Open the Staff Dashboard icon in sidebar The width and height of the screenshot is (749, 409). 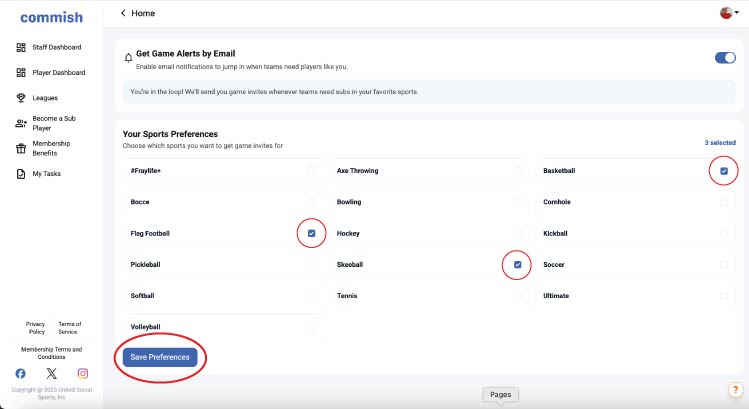point(21,47)
